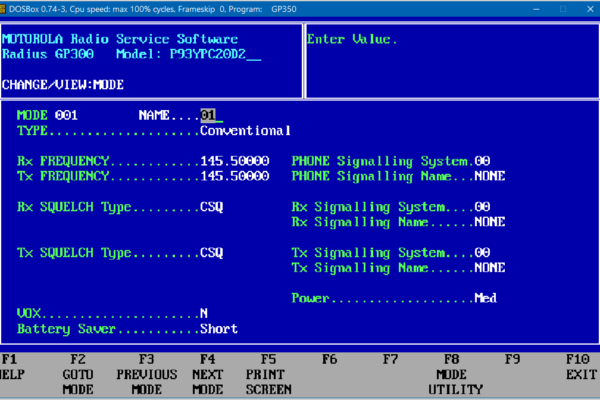
Task: Select the F2 GOTO MODE option
Action: click(x=78, y=374)
